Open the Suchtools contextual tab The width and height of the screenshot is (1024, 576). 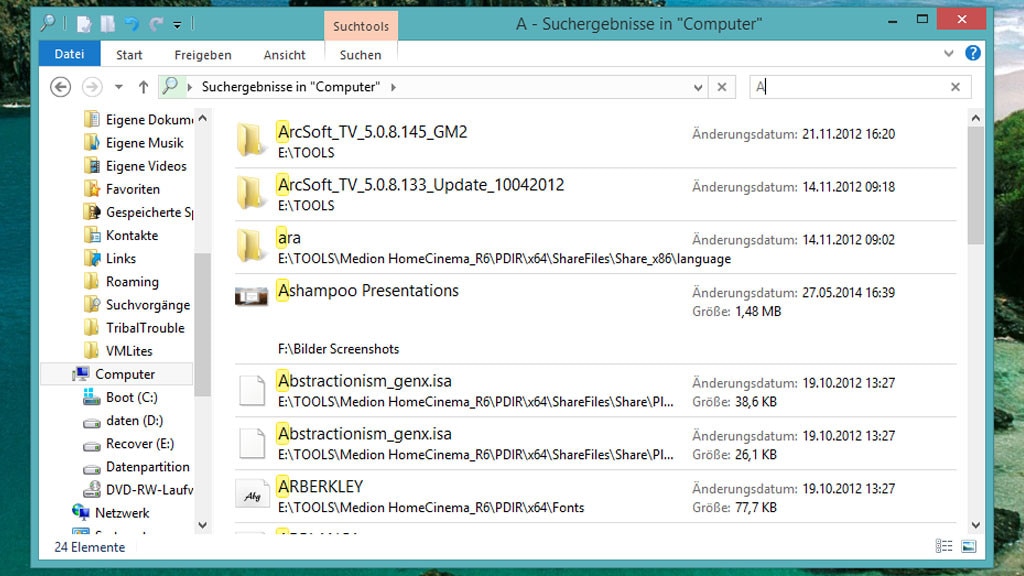pyautogui.click(x=360, y=26)
